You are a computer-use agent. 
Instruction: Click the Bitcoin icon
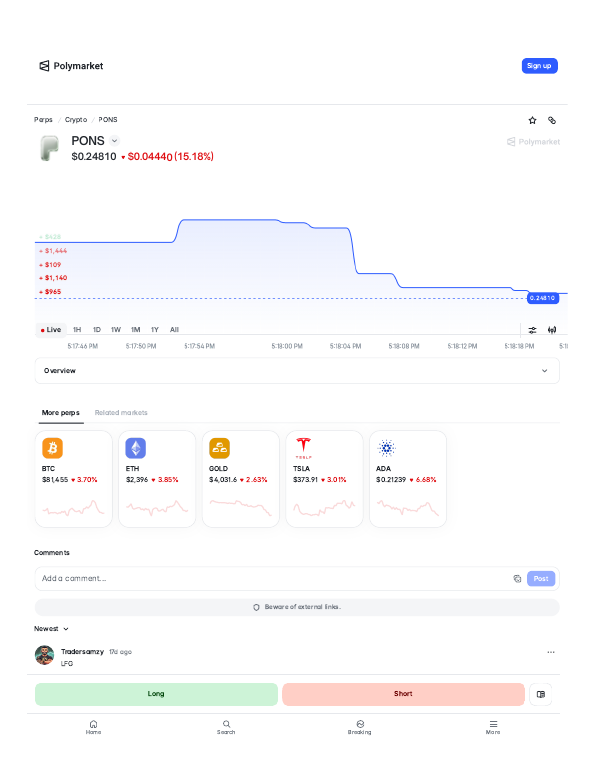52,448
